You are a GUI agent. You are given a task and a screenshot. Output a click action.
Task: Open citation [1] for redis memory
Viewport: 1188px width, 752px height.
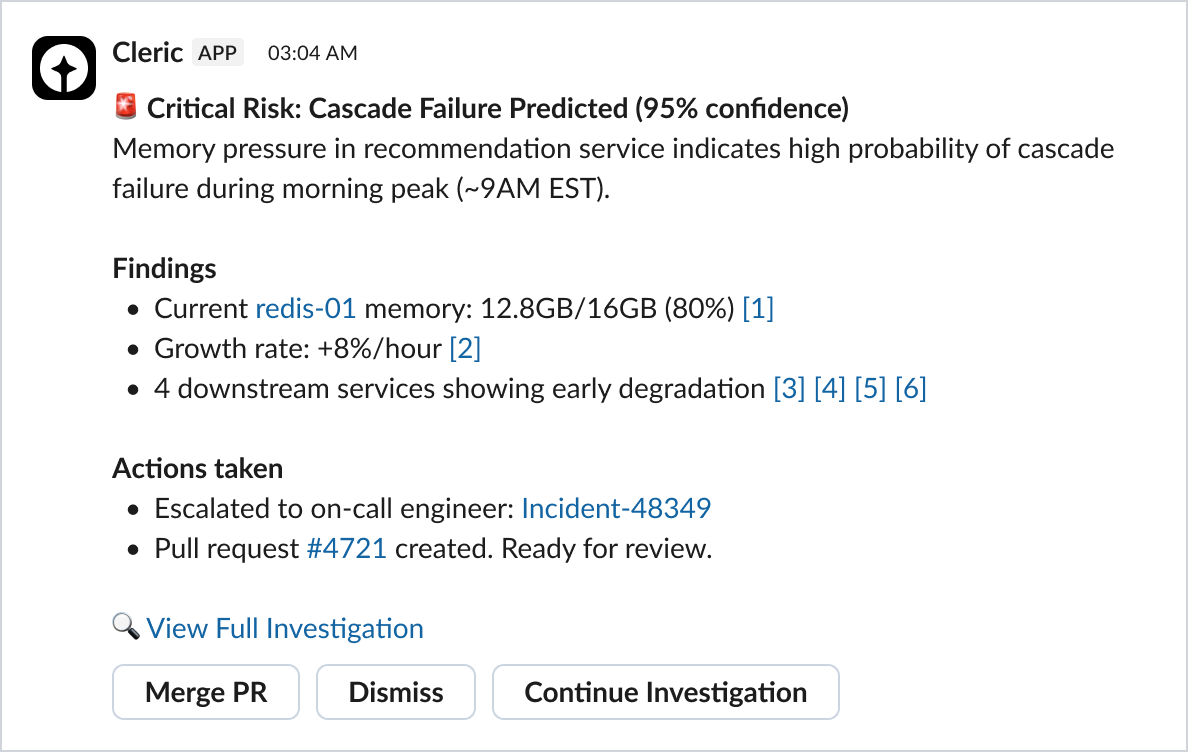757,309
